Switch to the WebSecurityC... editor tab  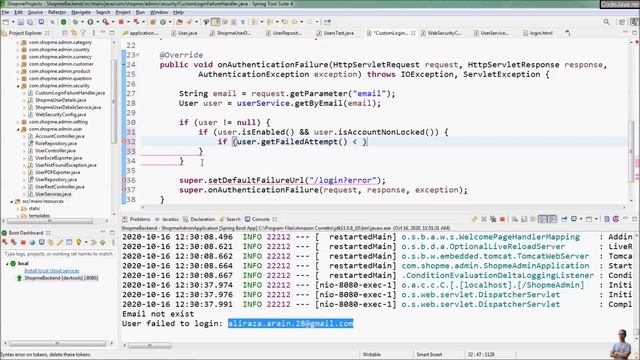click(441, 33)
